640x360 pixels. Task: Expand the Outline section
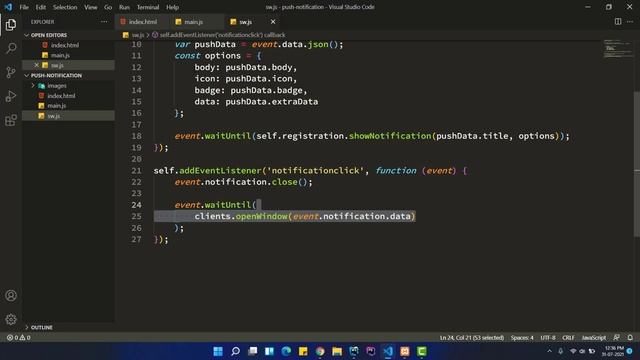tap(38, 327)
